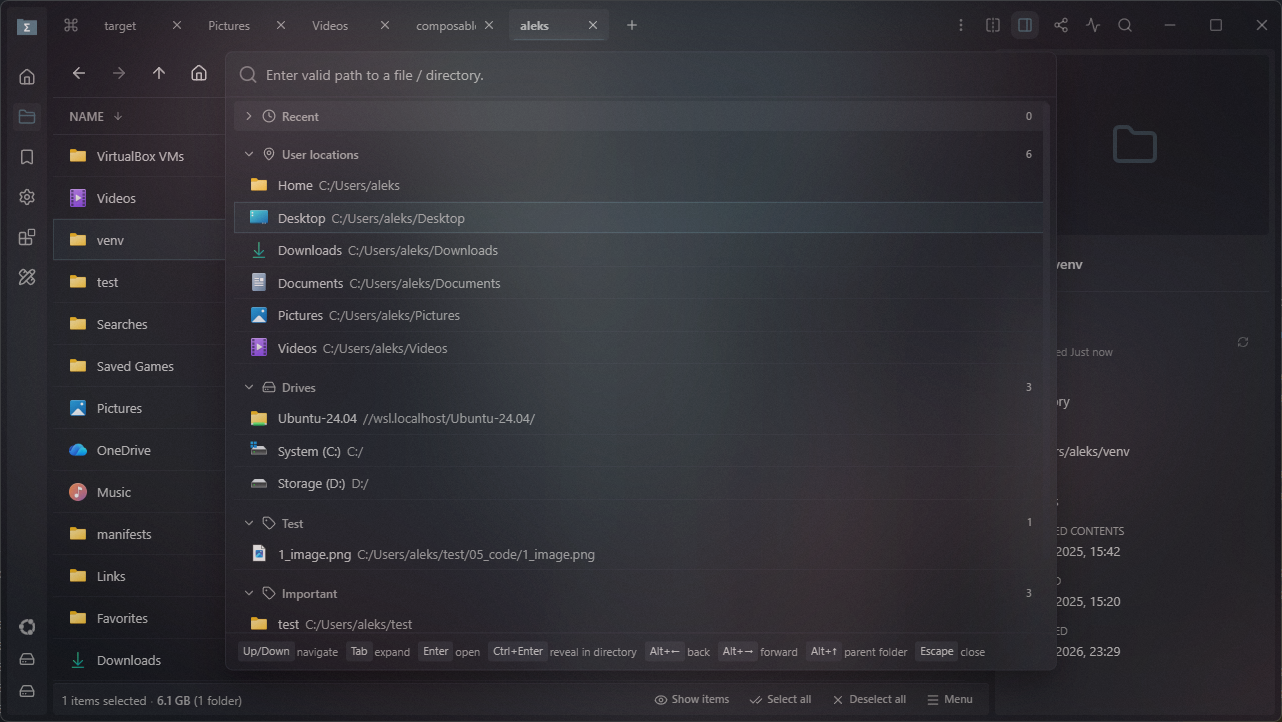Open Pictures C:/Users/aleks/Pictures entry

[638, 315]
